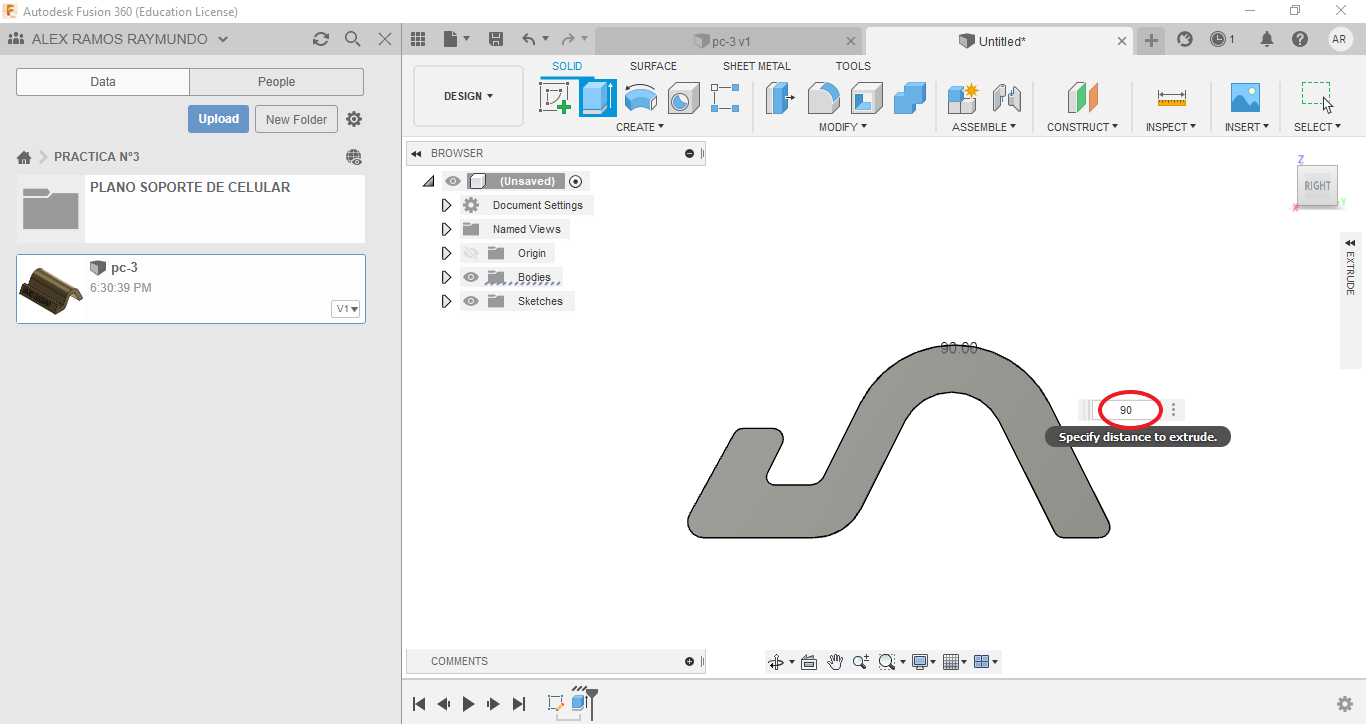1366x724 pixels.
Task: Click the Press Pull icon
Action: (779, 98)
